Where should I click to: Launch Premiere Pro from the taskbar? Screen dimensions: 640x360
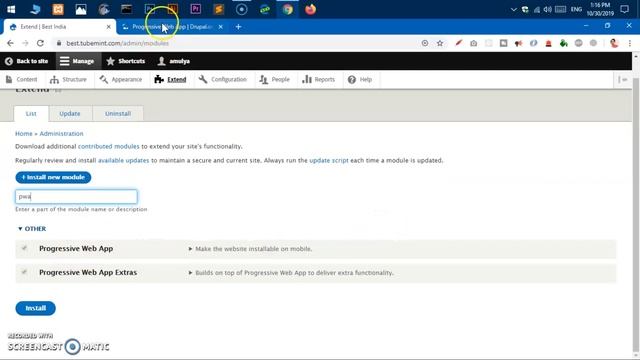click(196, 9)
